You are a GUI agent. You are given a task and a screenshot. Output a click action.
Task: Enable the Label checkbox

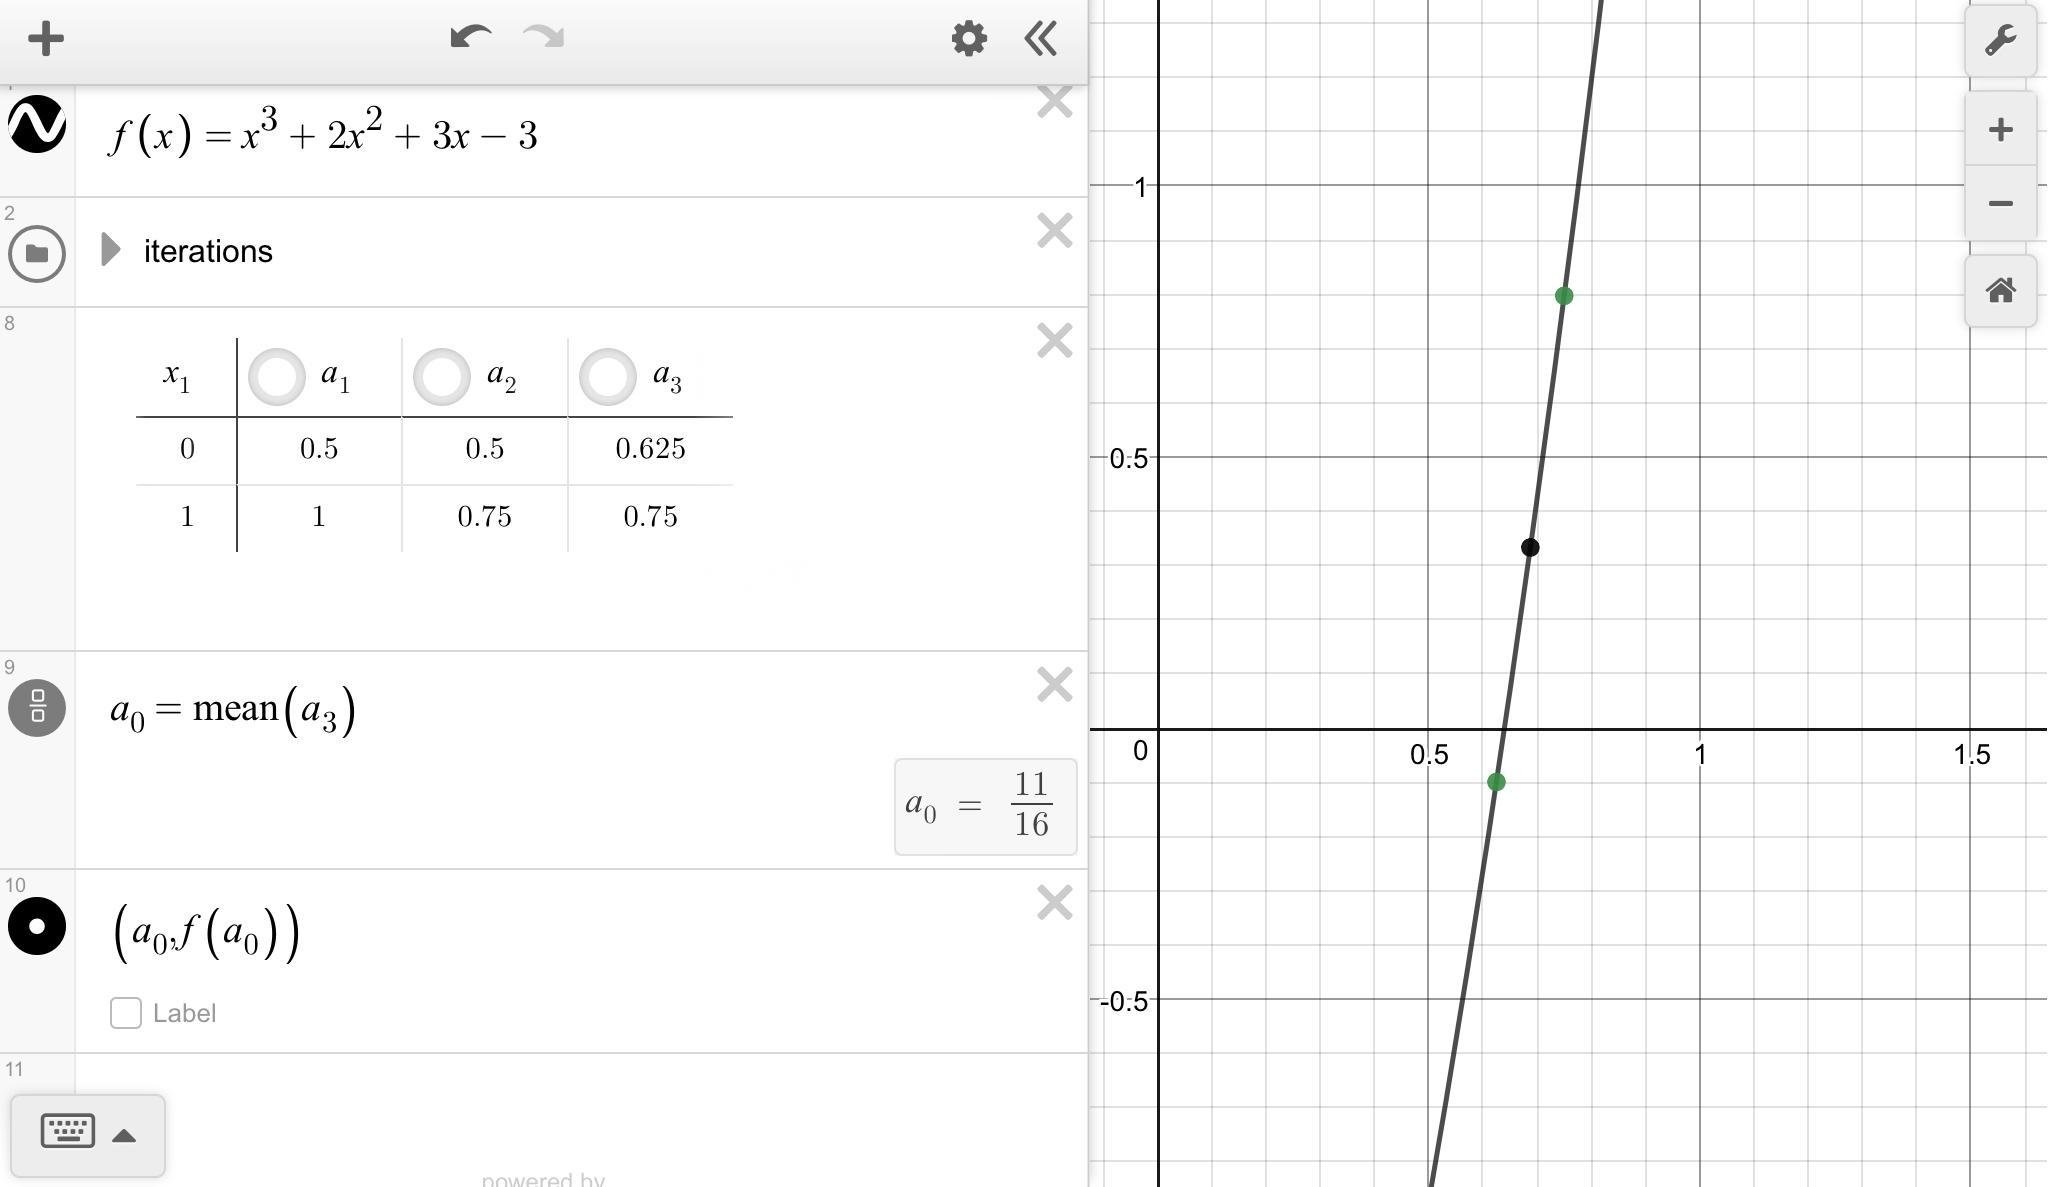[126, 1013]
